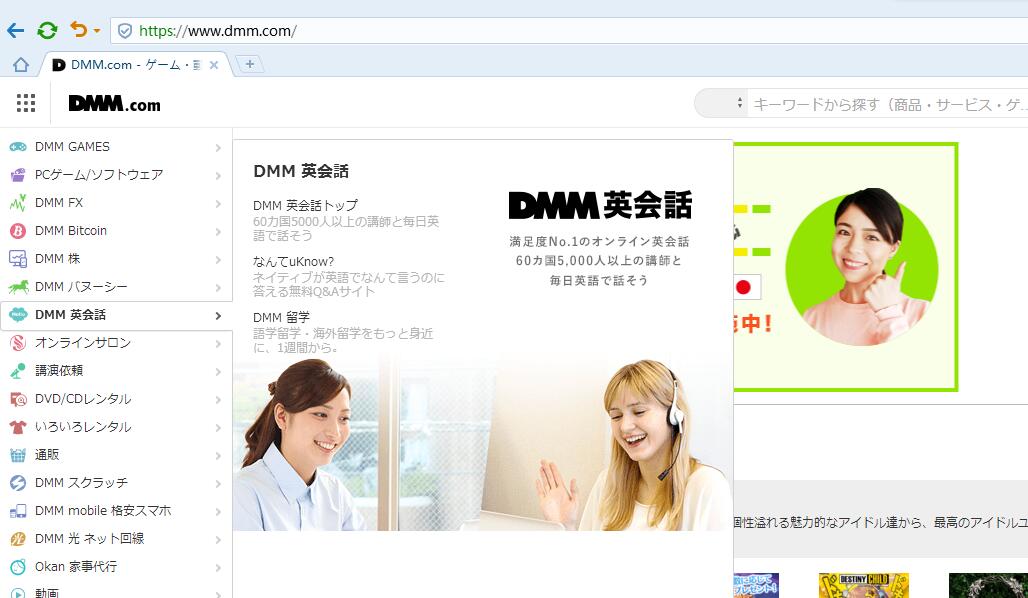Open the なんてuKnow? link
Image resolution: width=1028 pixels, height=598 pixels.
pos(294,262)
